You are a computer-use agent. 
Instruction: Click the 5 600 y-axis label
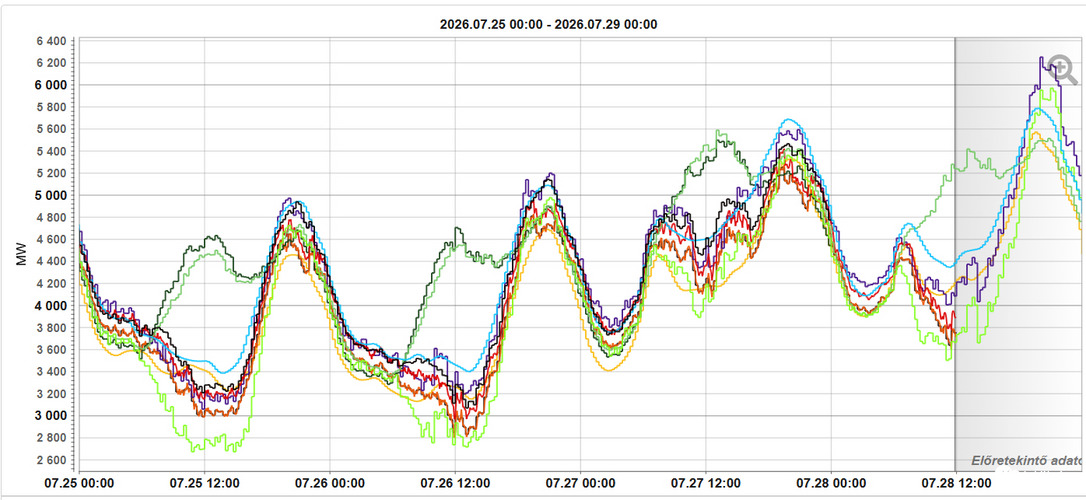51,129
